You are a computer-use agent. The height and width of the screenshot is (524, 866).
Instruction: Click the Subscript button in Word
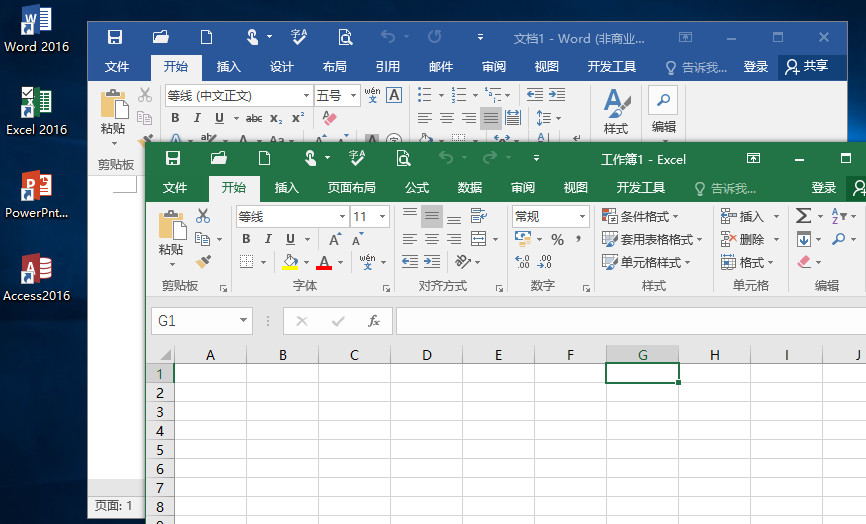click(x=276, y=118)
